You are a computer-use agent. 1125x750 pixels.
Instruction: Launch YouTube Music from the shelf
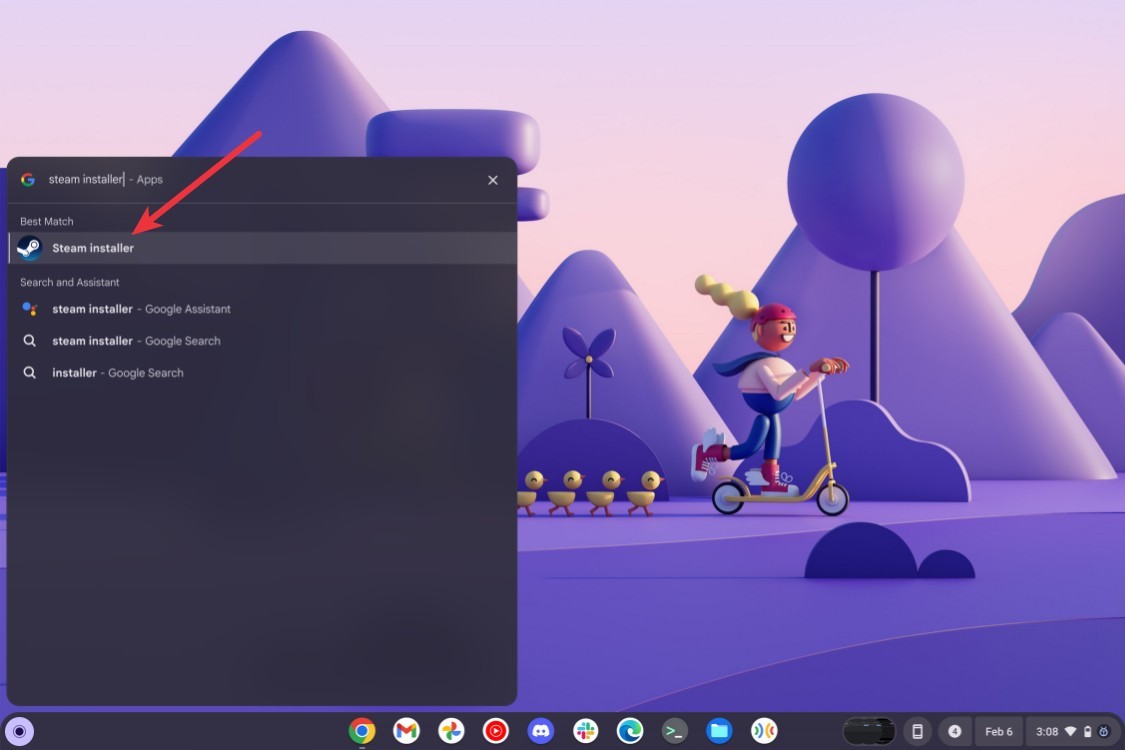[496, 731]
